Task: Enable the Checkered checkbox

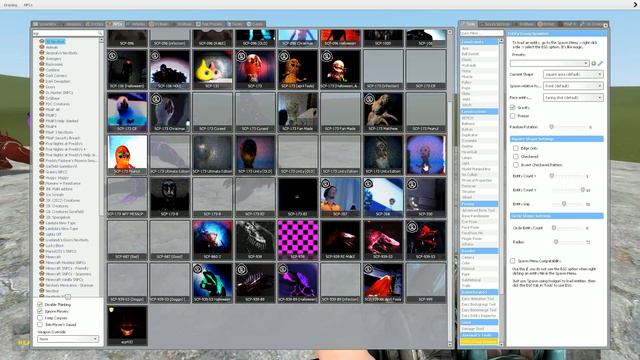Action: click(x=516, y=156)
